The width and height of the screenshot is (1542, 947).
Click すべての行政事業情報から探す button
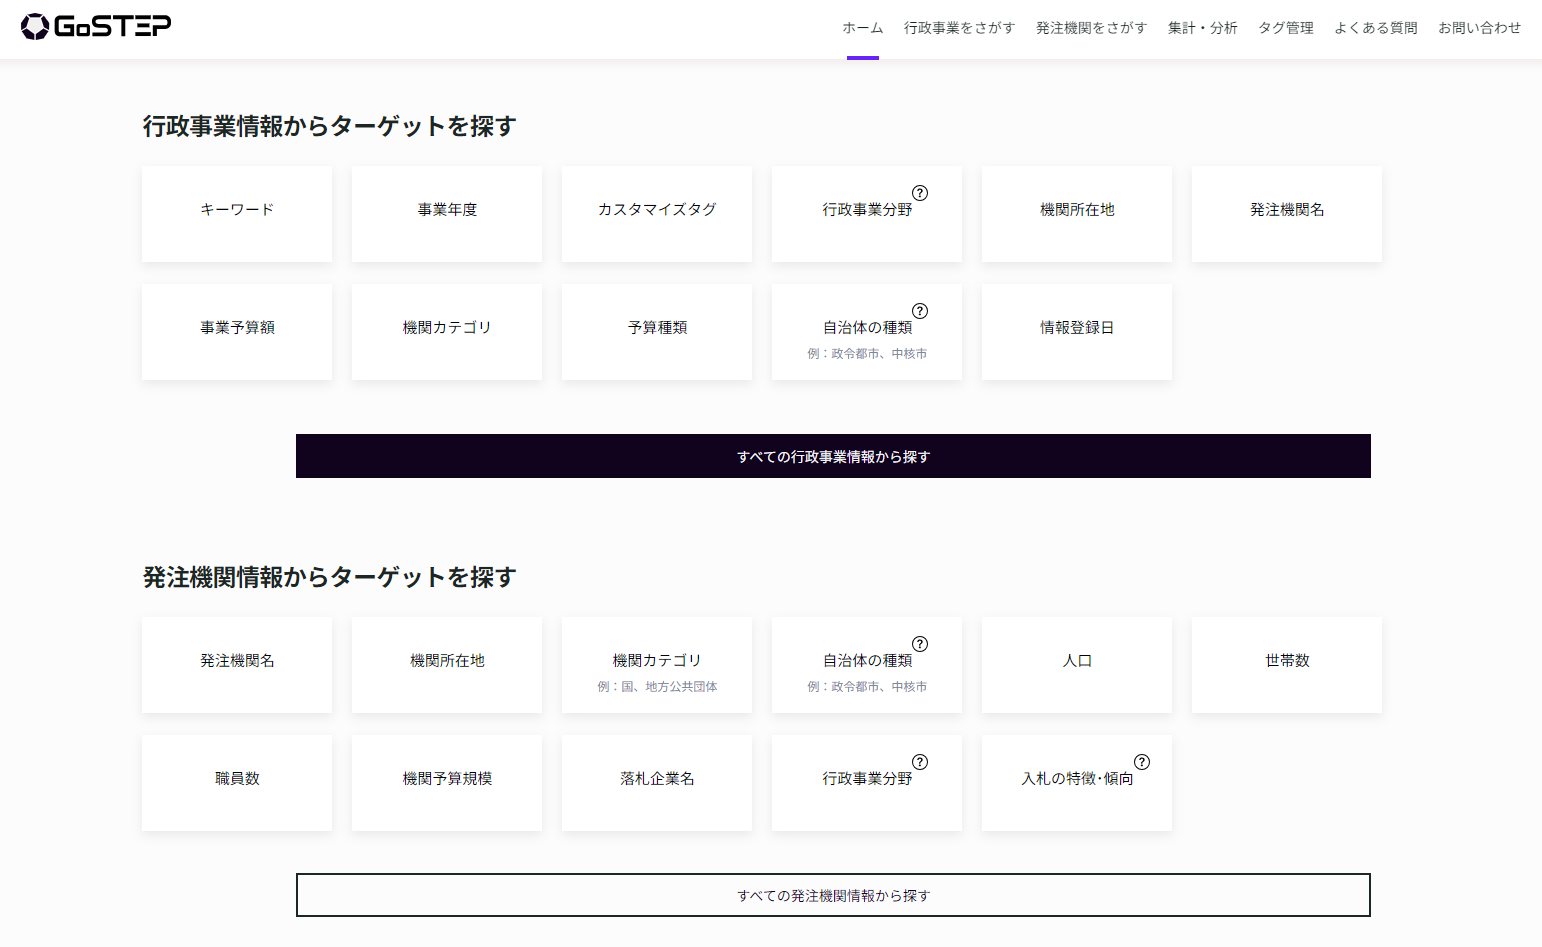click(x=833, y=456)
